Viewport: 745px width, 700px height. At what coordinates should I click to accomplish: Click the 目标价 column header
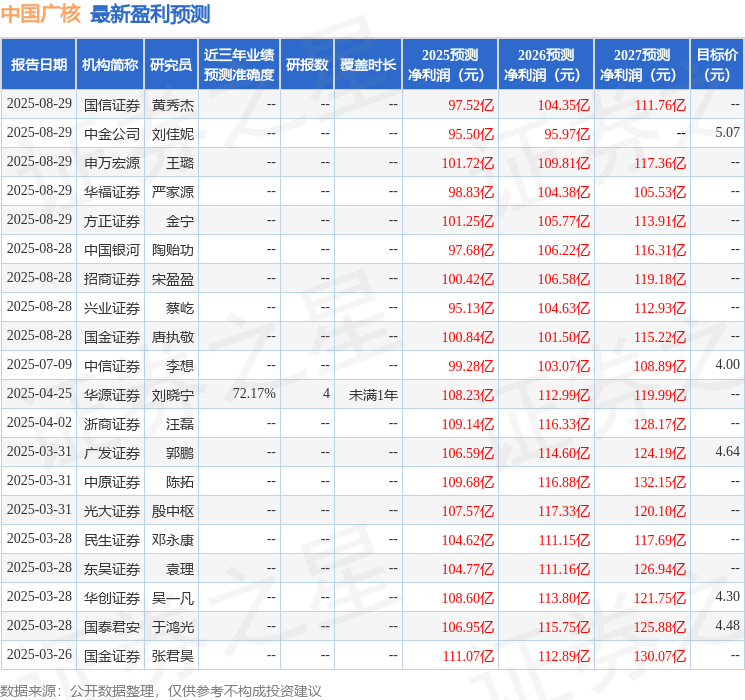[717, 65]
